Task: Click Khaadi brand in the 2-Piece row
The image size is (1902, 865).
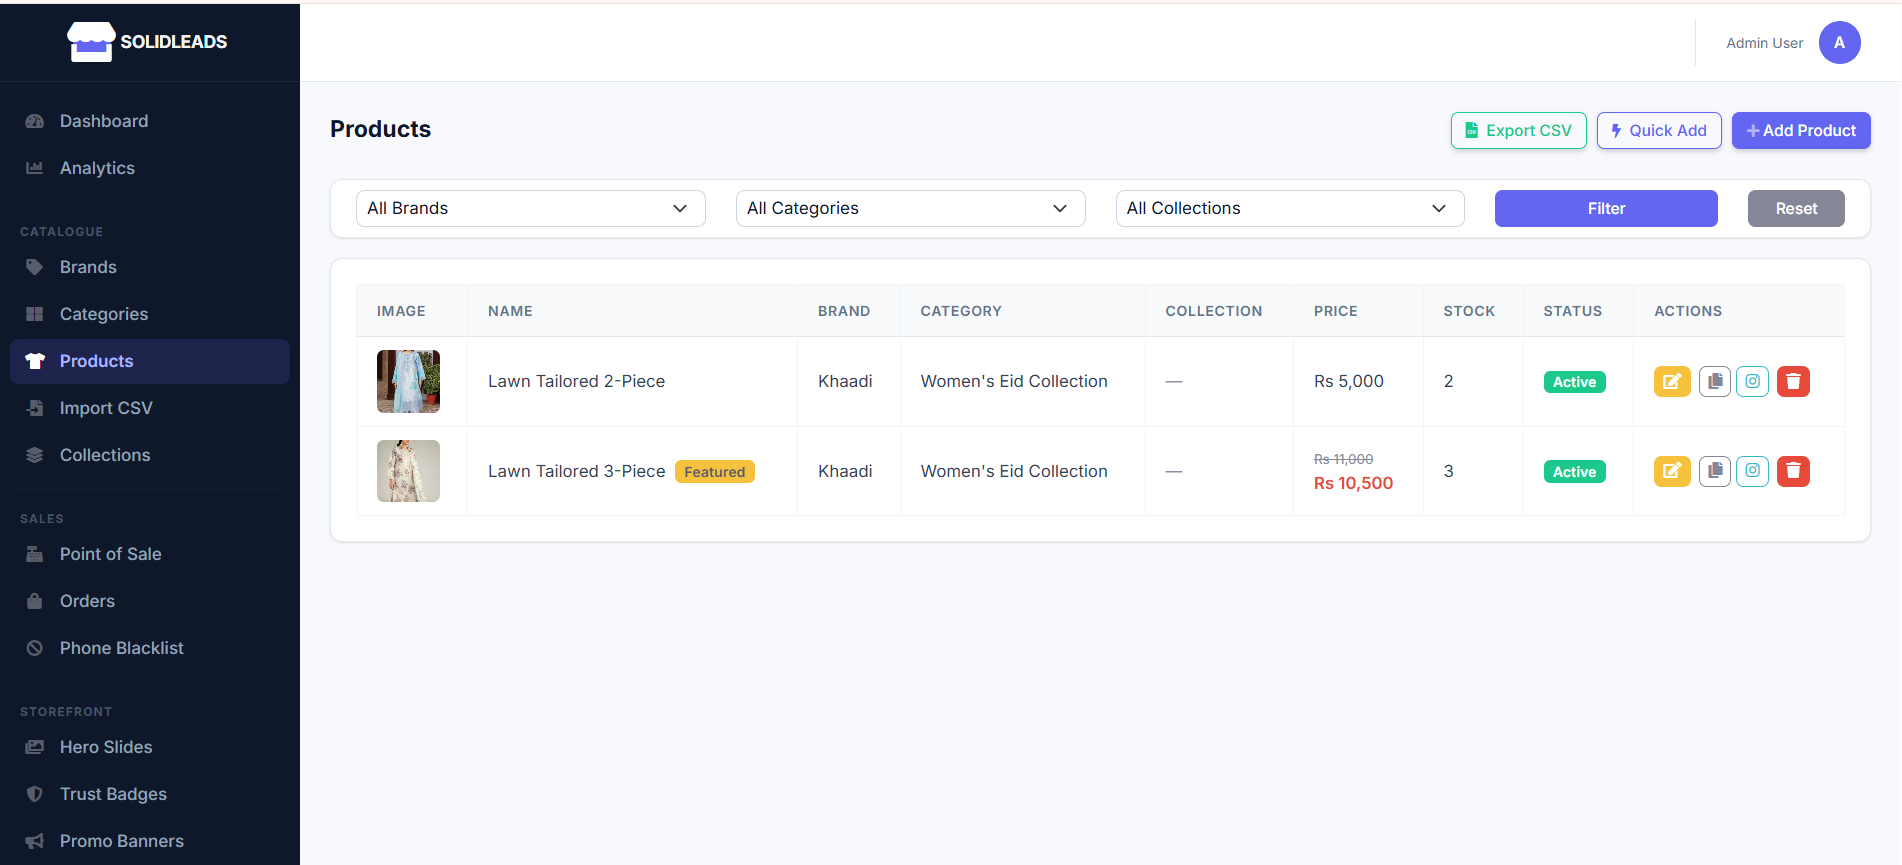Action: (x=845, y=381)
